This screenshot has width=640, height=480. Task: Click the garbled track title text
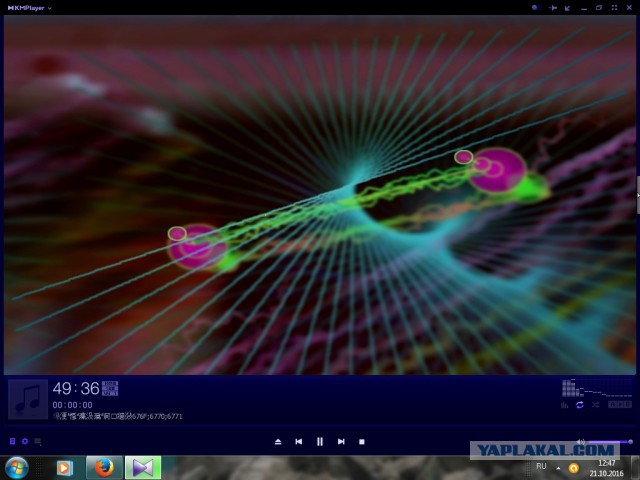pyautogui.click(x=118, y=416)
